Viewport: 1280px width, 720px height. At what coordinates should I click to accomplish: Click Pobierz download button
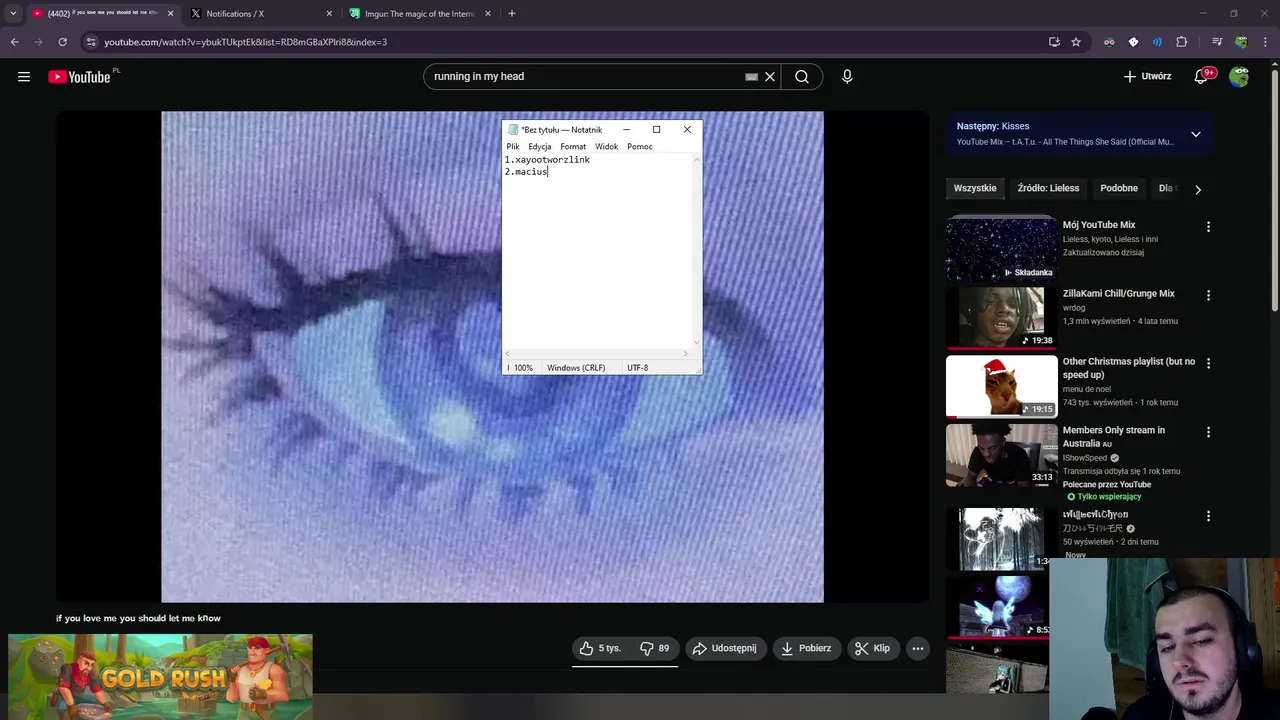tap(806, 648)
